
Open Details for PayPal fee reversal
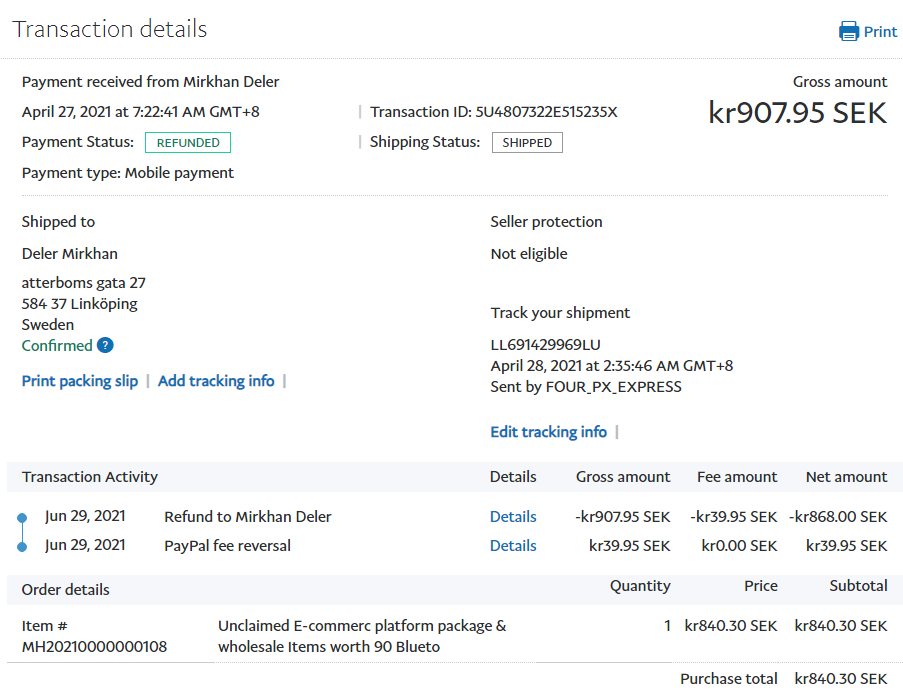click(x=513, y=546)
